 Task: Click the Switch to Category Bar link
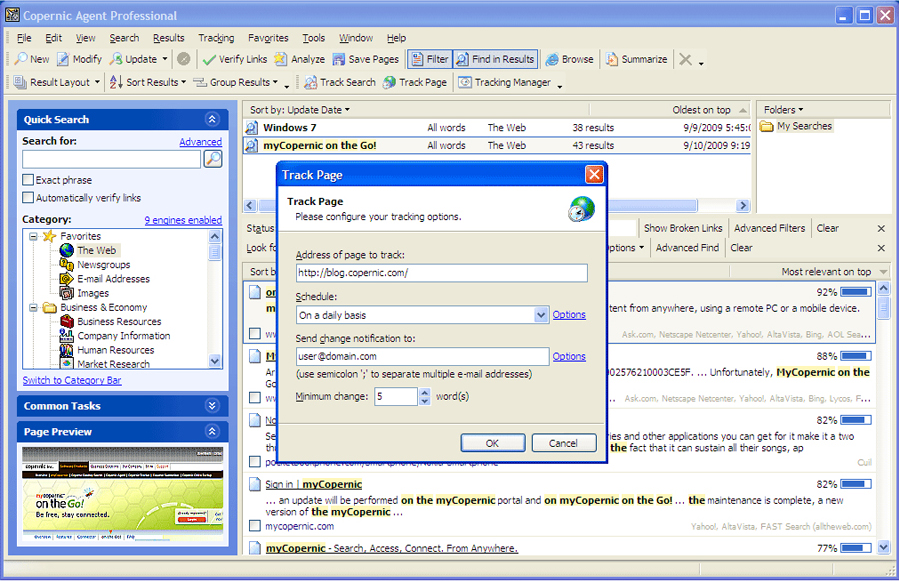coord(71,381)
